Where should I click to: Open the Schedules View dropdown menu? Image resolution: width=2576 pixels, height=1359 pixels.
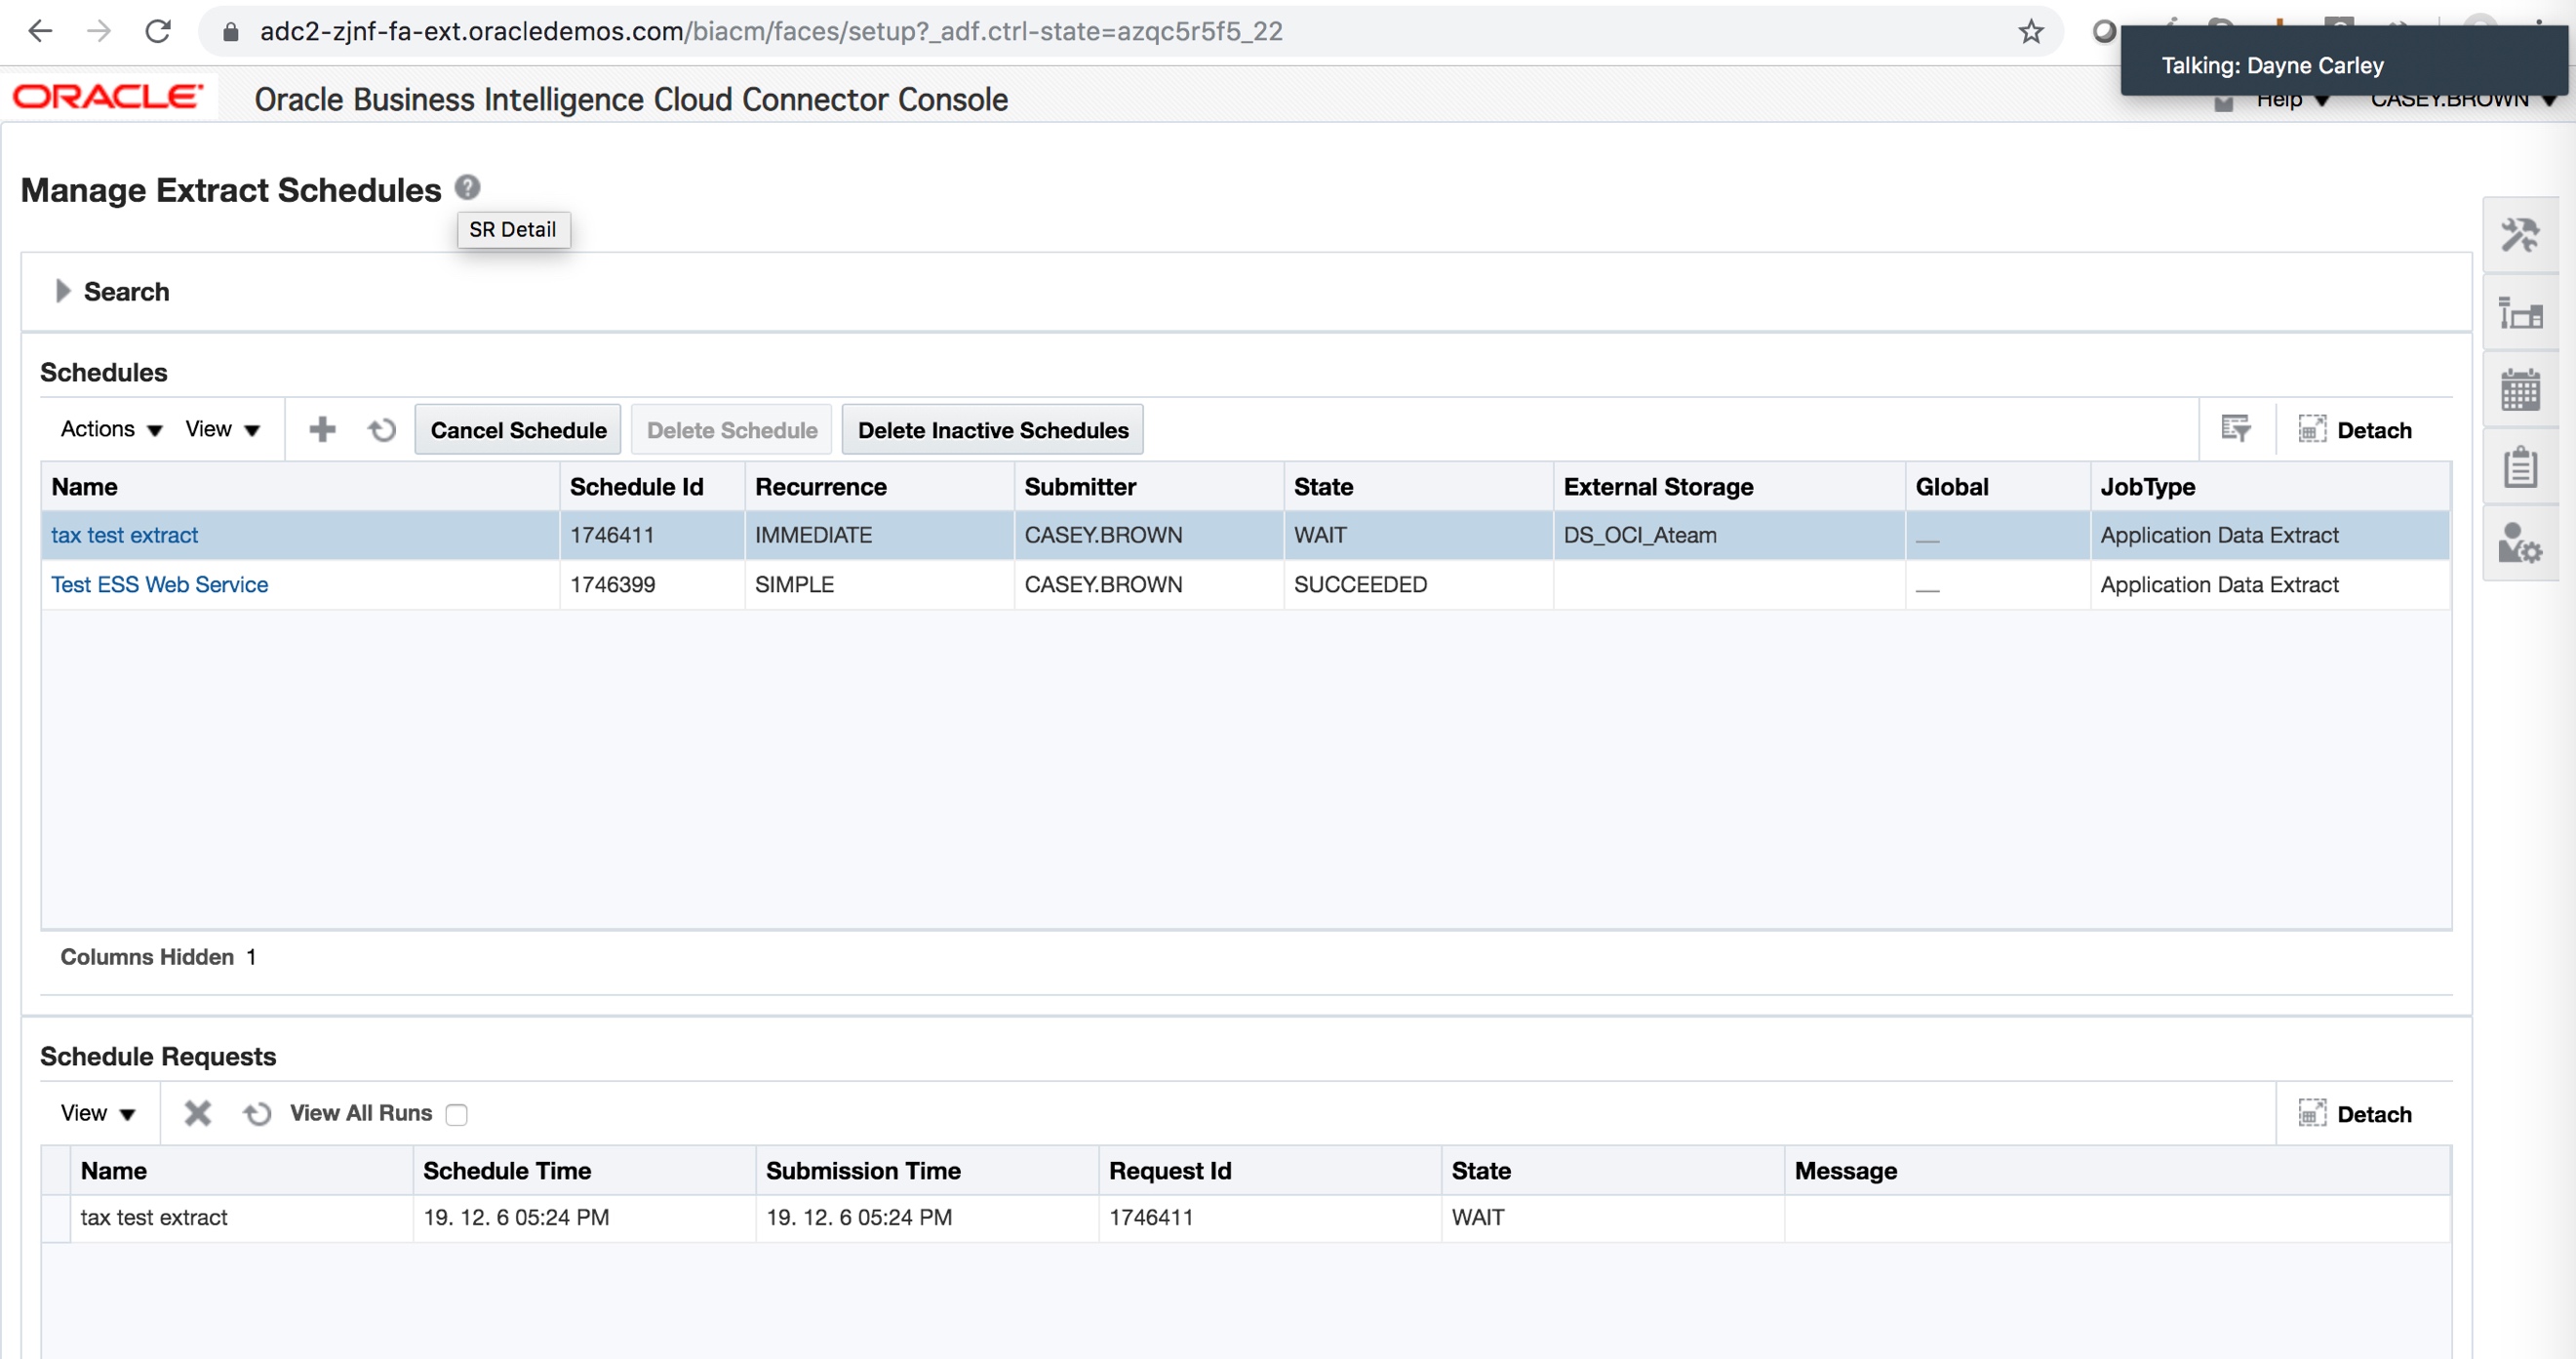[222, 429]
